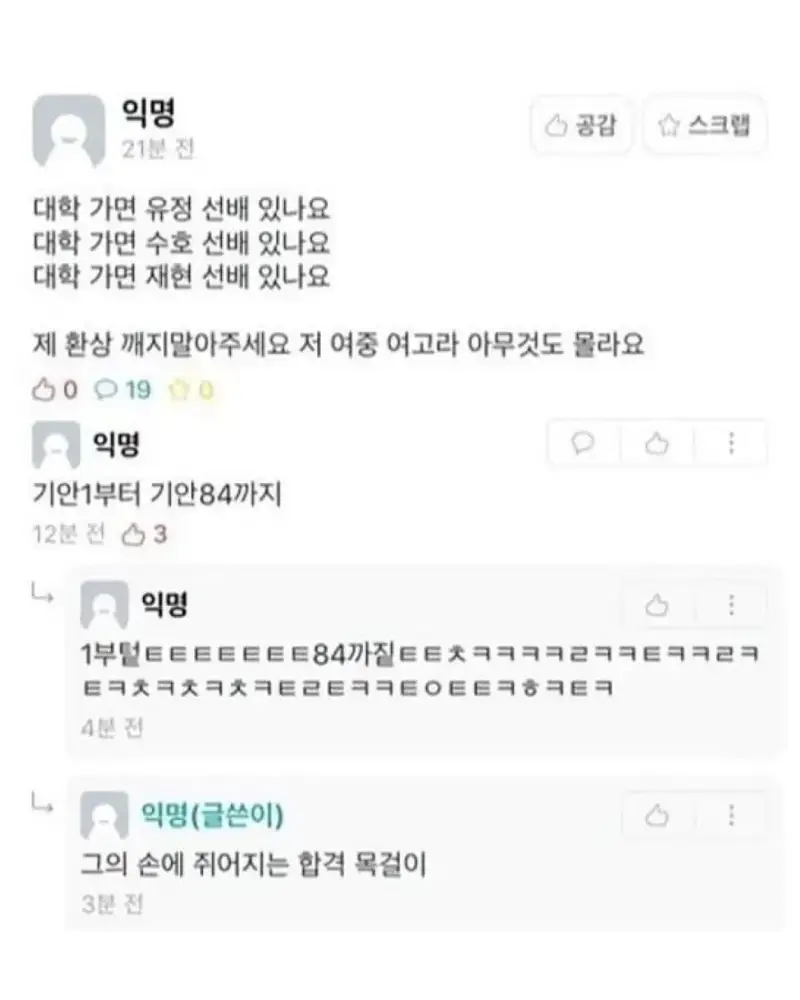Reply using first comment's speech bubble icon
The image size is (800, 1000).
(x=582, y=443)
